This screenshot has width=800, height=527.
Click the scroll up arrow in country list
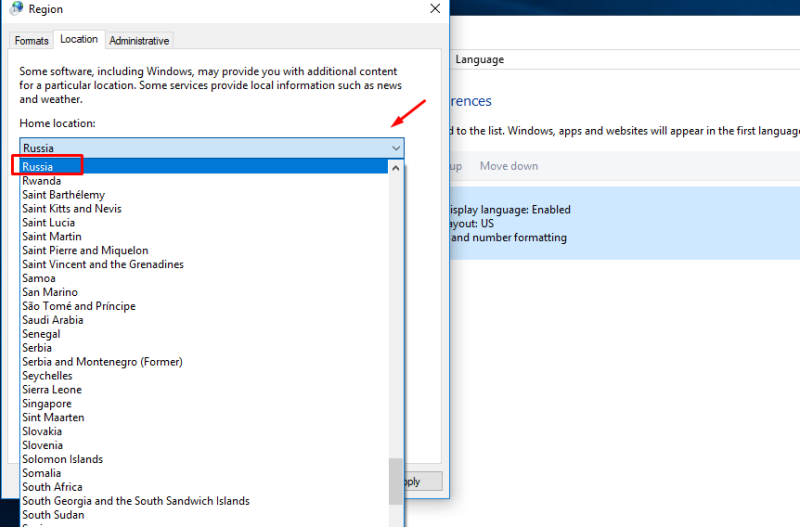395,167
